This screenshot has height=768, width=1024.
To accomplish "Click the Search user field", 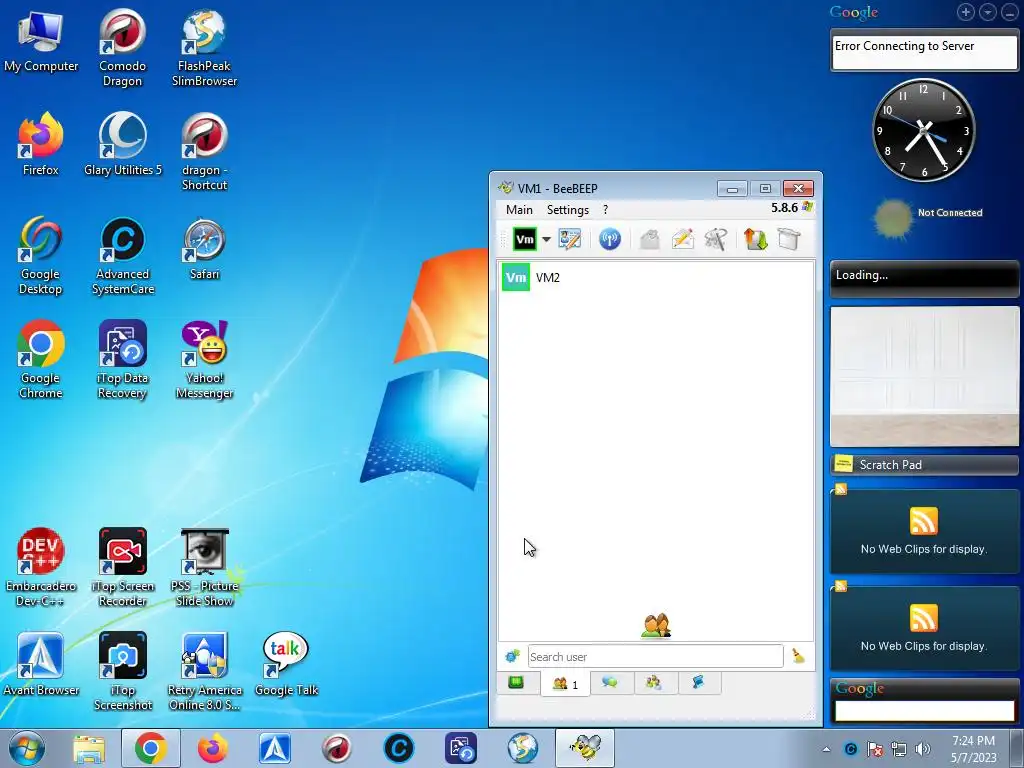I will [x=655, y=656].
